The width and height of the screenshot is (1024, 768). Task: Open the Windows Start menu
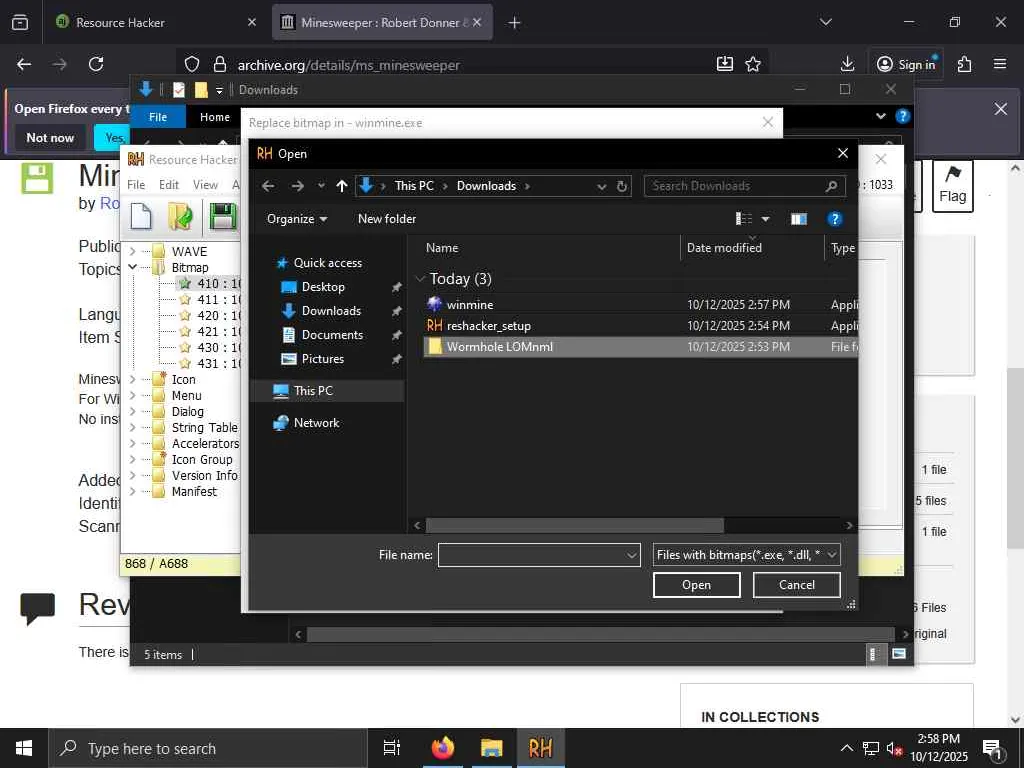[x=24, y=748]
